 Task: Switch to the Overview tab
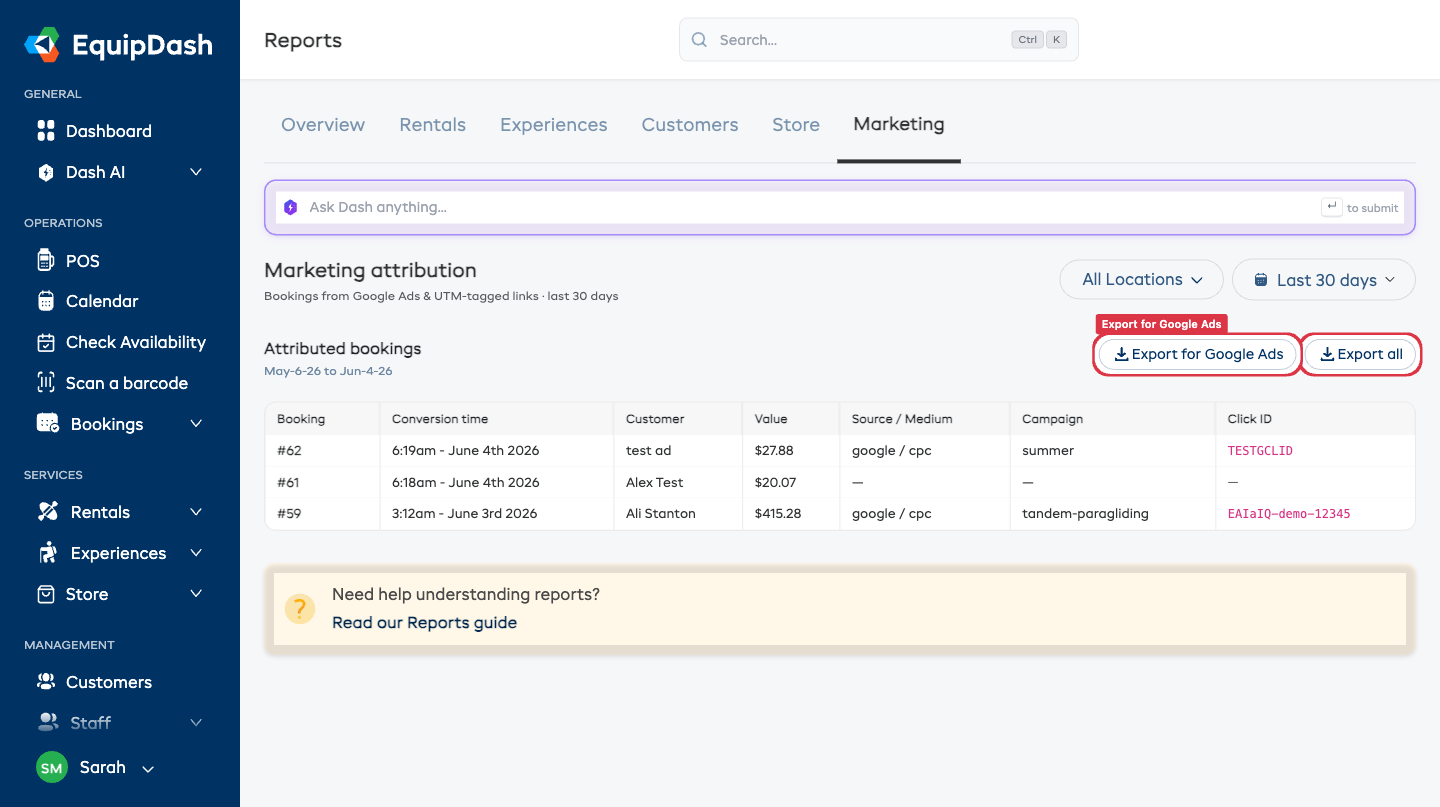pos(323,125)
